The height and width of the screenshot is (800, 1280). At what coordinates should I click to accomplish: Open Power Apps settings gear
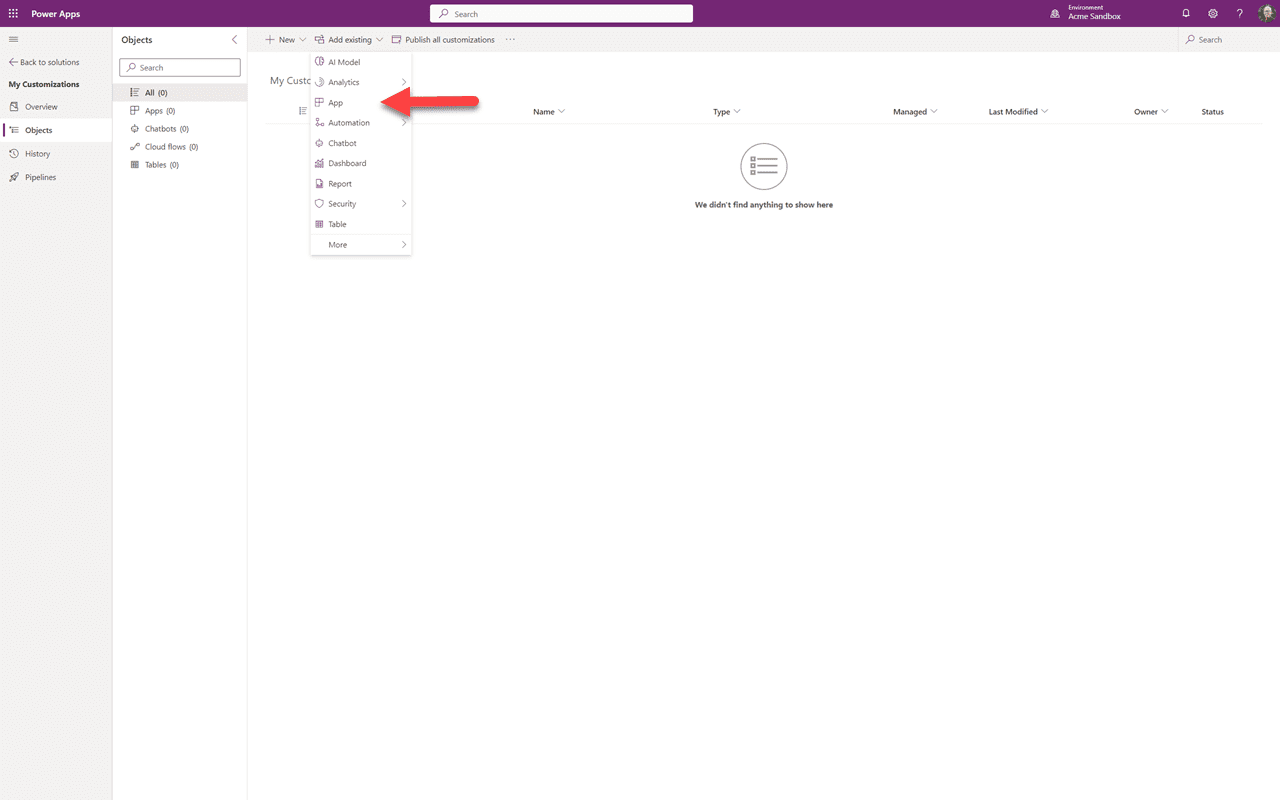(1213, 13)
